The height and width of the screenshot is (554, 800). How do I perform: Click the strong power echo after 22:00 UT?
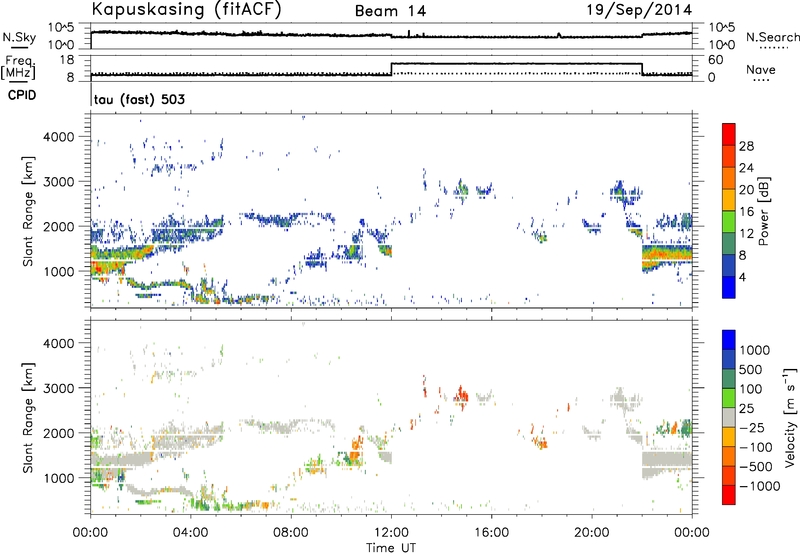coord(666,253)
